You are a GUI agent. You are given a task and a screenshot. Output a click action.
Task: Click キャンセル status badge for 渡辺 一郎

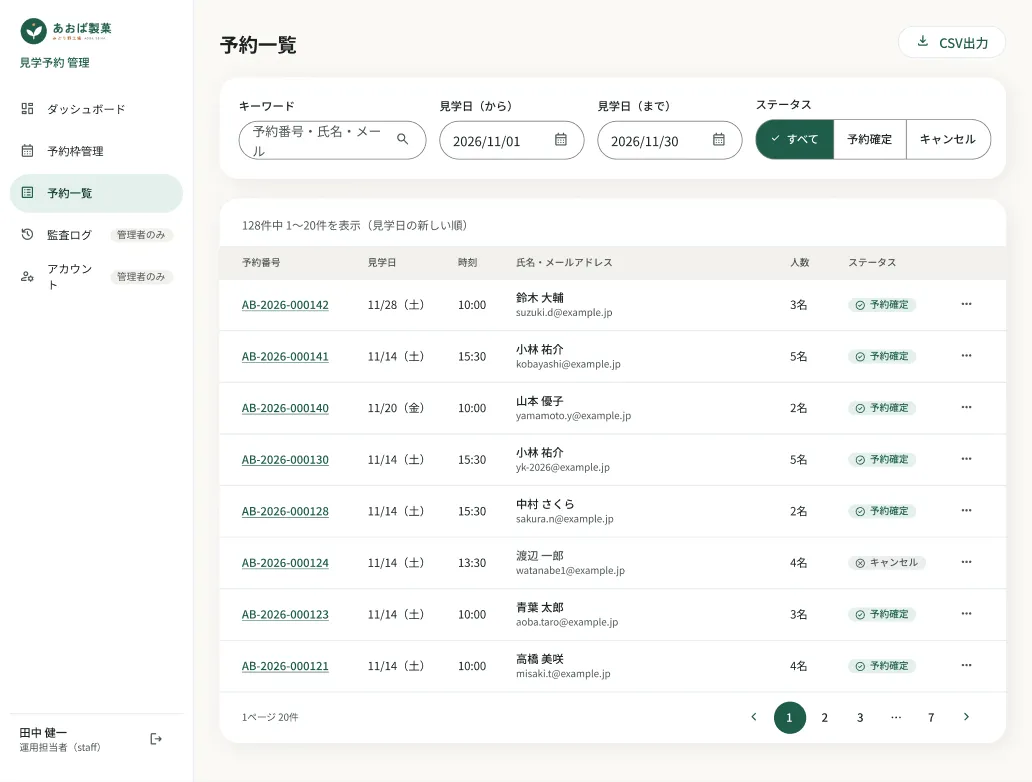coord(887,563)
